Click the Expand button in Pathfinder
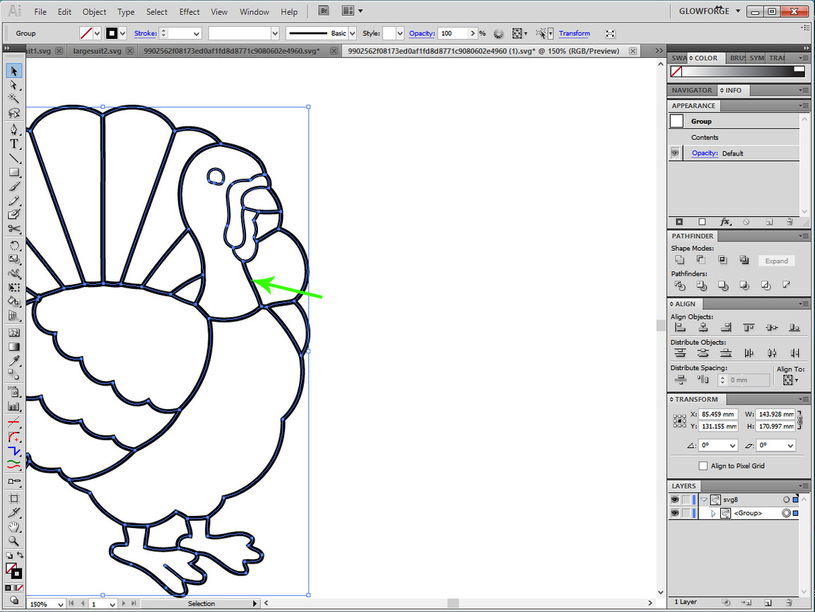This screenshot has width=815, height=612. [777, 260]
